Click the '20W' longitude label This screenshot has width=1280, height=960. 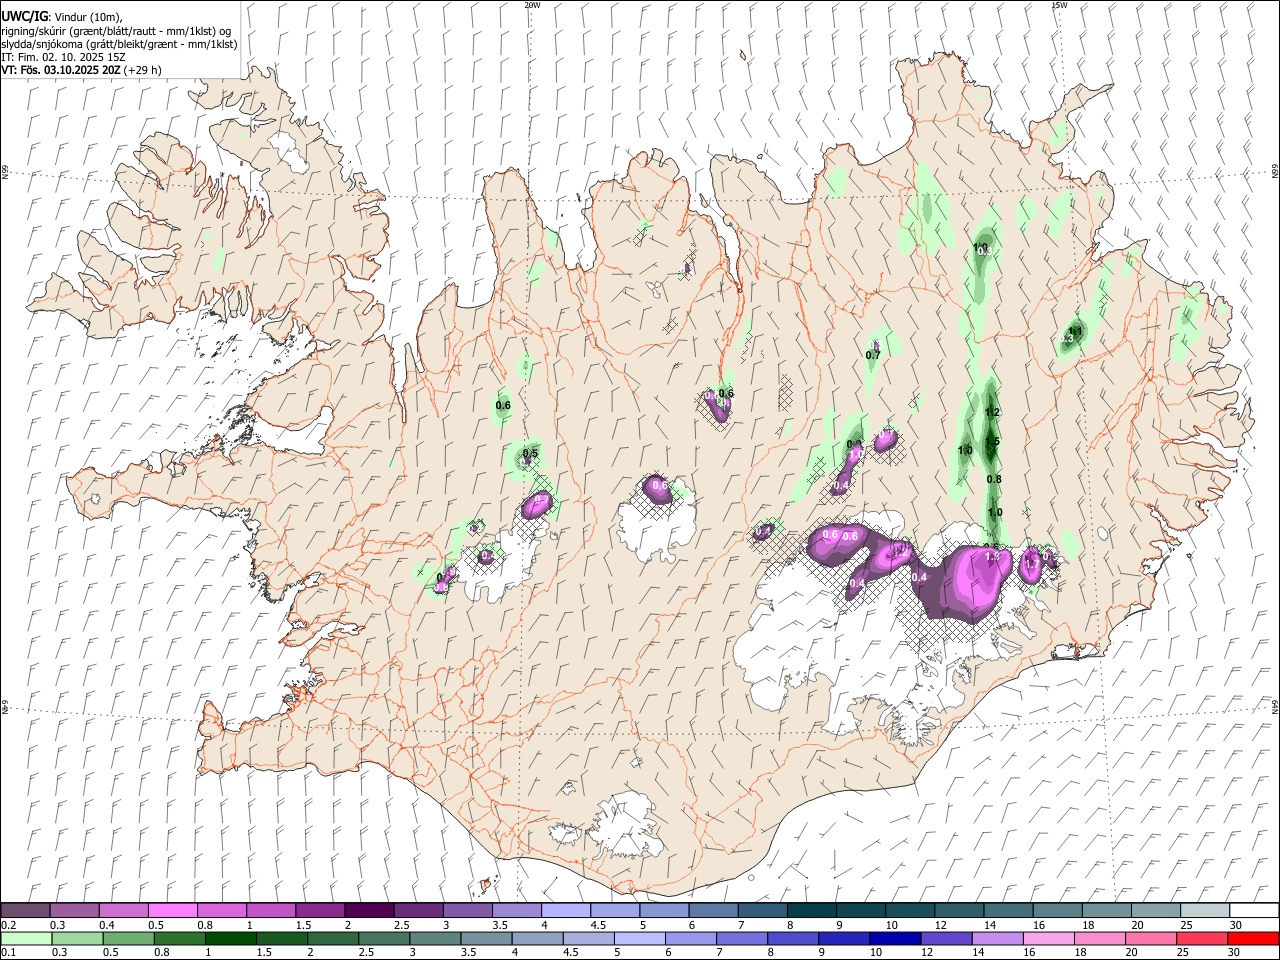click(x=532, y=5)
